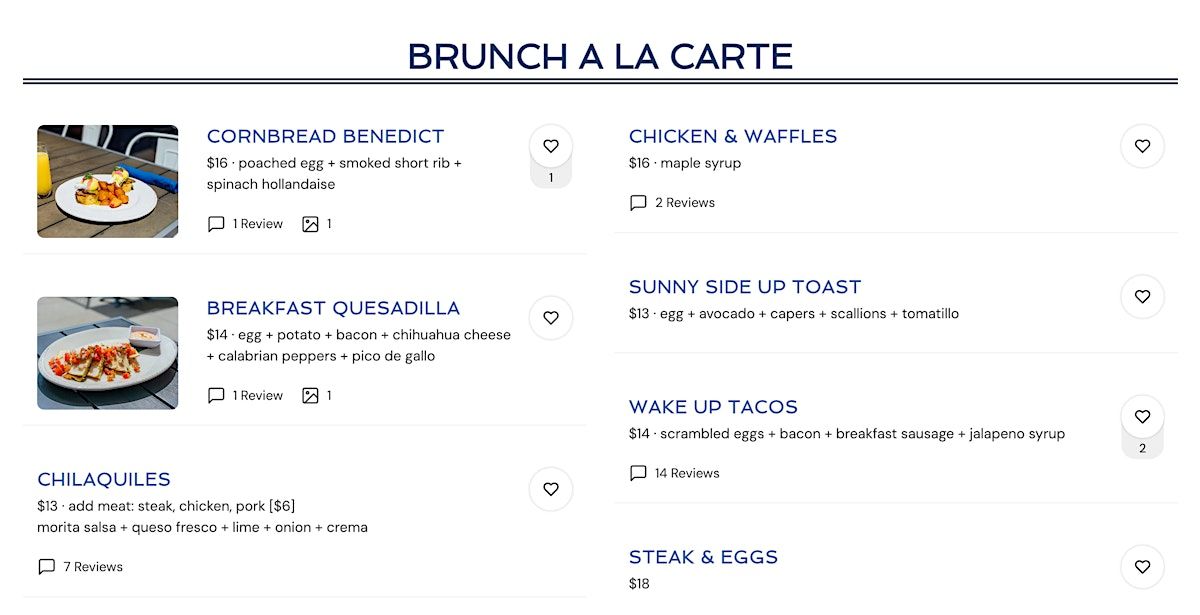
Task: Read the Breakfast Quesadilla review
Action: [x=246, y=396]
